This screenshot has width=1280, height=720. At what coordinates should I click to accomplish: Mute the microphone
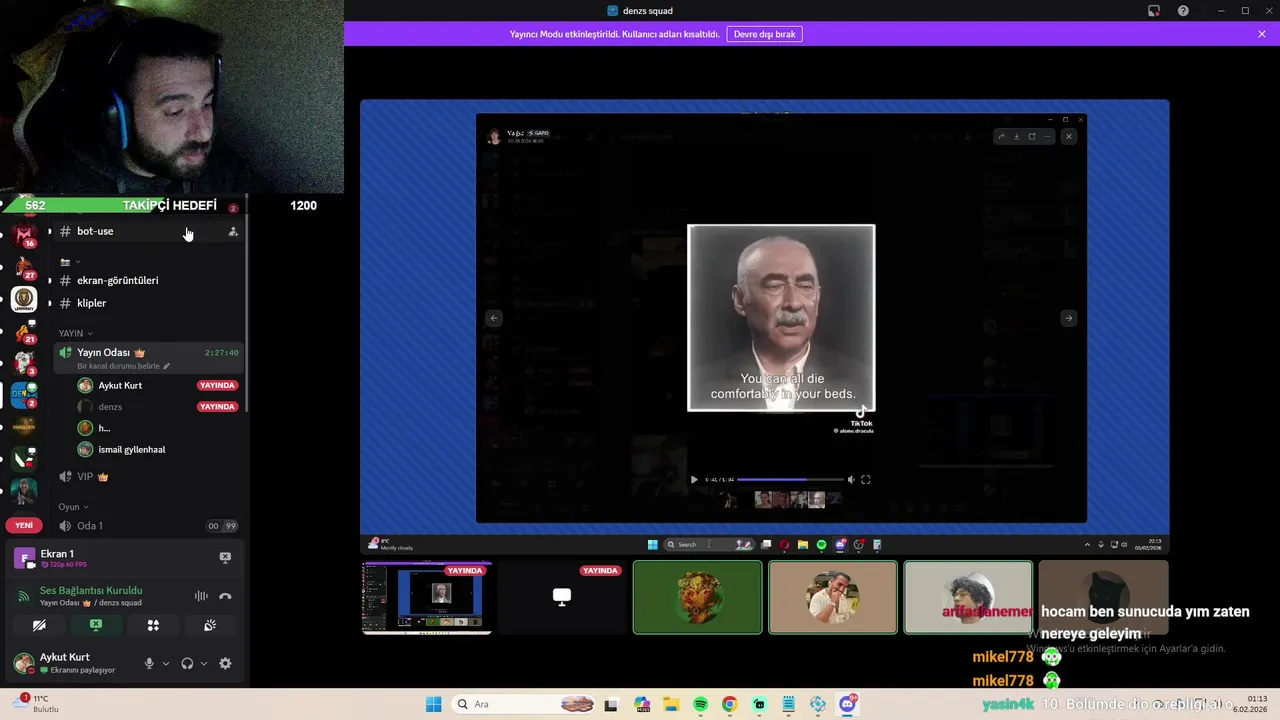(x=149, y=663)
